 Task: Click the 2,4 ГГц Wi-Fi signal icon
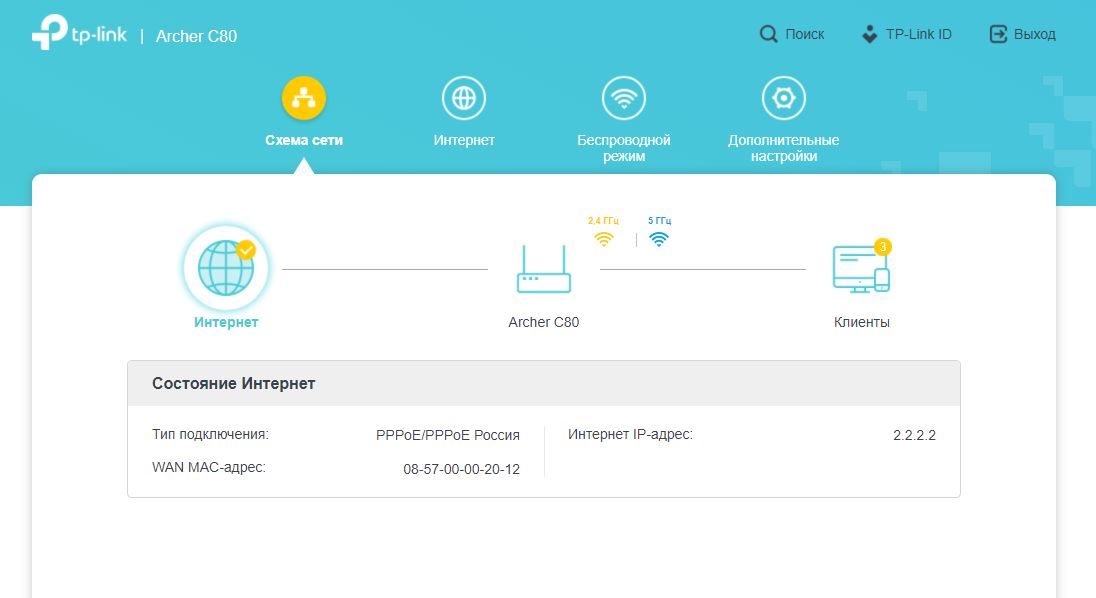click(x=603, y=239)
